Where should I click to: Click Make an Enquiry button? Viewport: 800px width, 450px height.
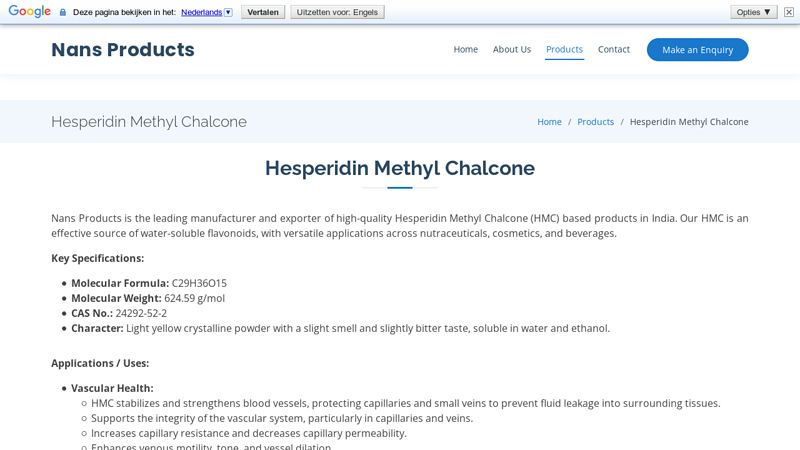click(697, 50)
